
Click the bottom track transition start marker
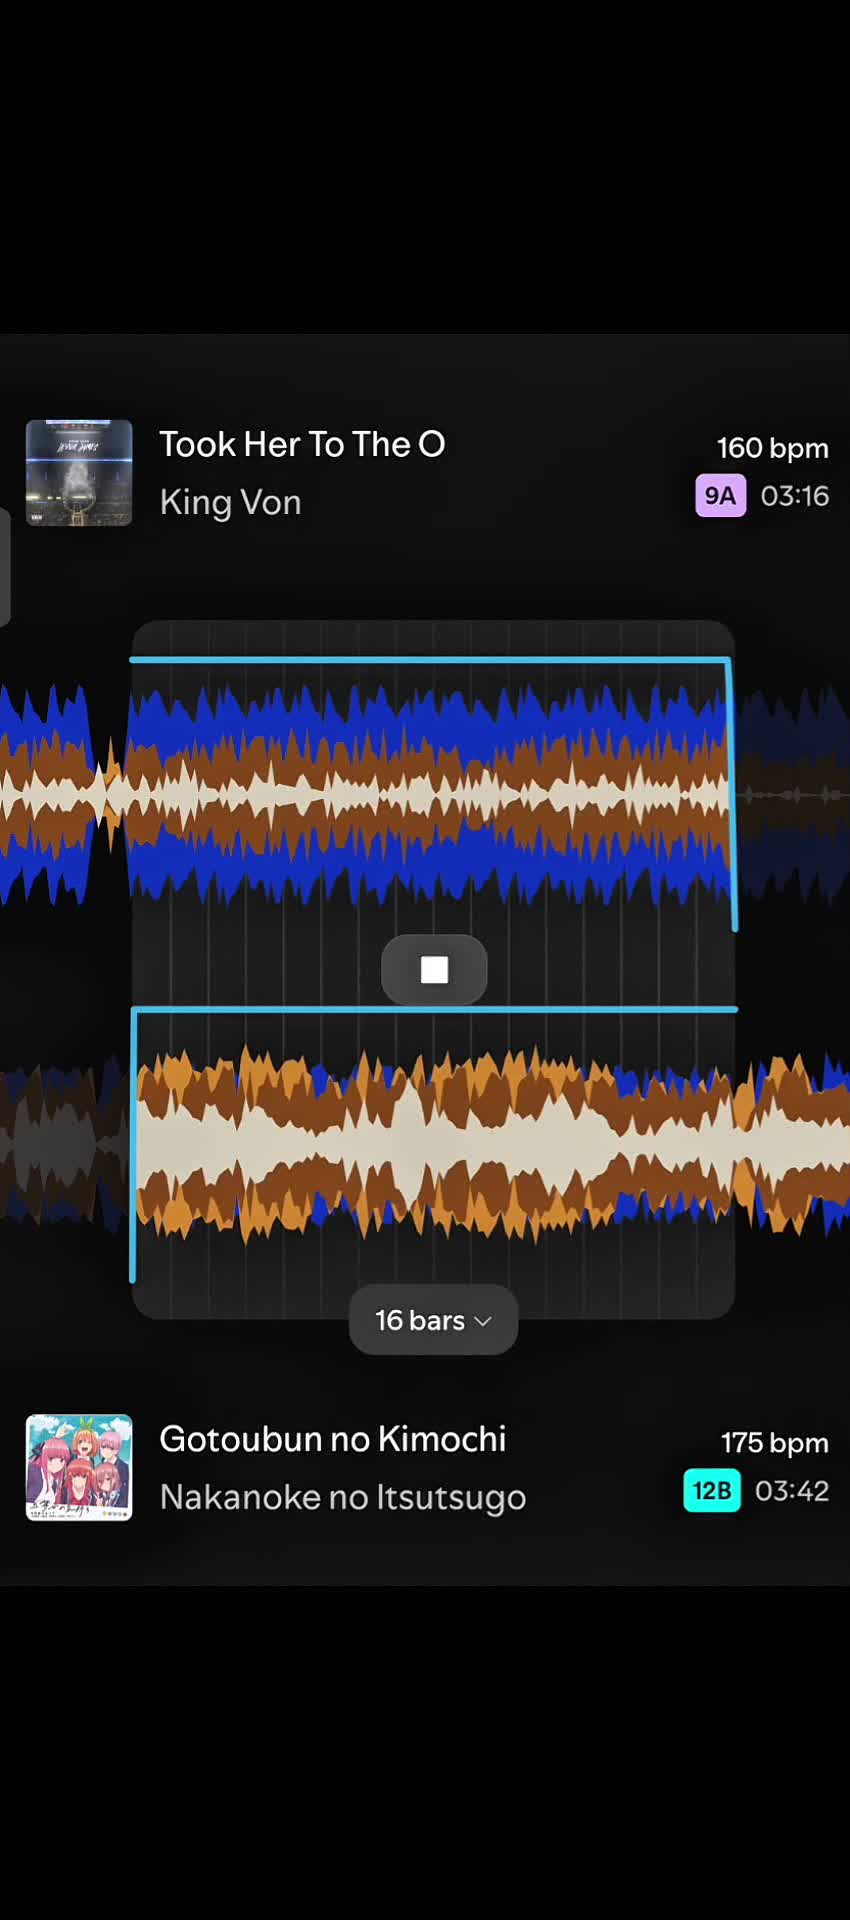click(134, 1145)
